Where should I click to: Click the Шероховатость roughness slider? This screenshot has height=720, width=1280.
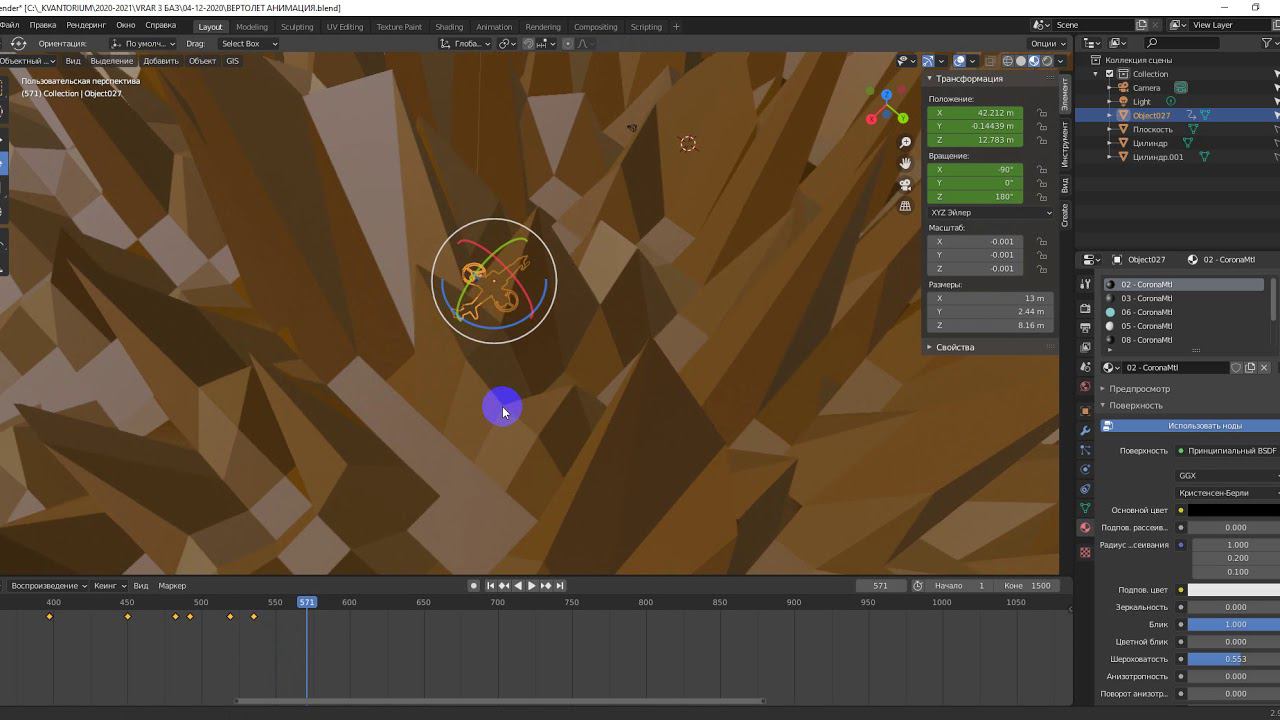(1234, 660)
